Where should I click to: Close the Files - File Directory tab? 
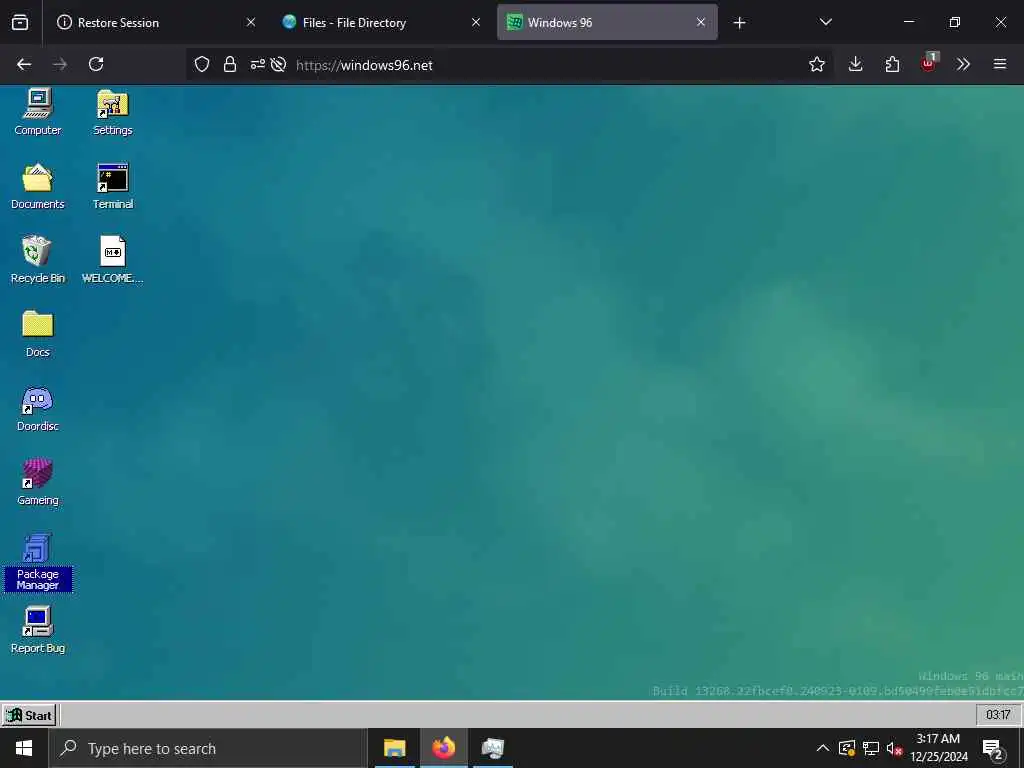[x=476, y=22]
